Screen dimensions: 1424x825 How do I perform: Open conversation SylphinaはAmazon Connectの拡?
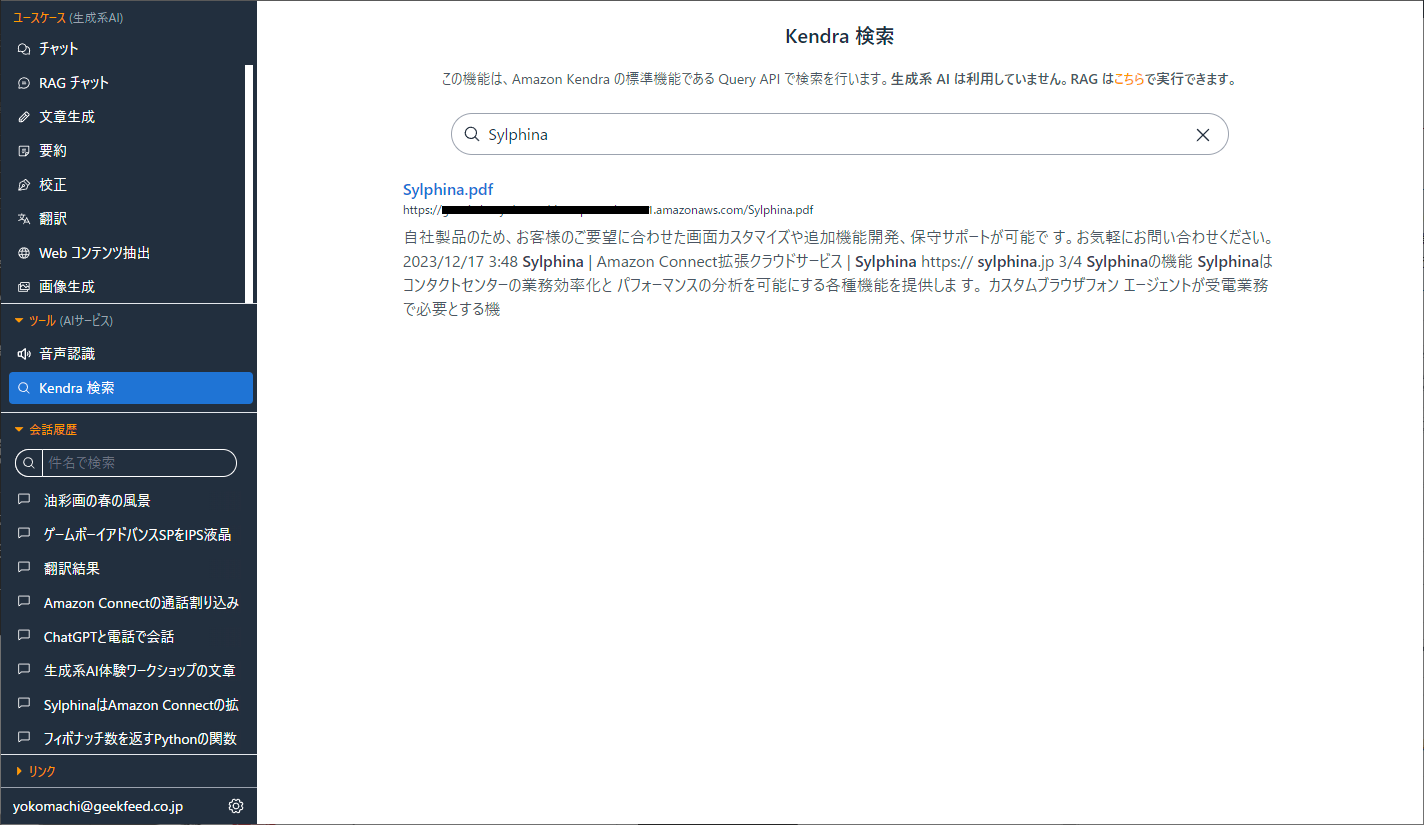coord(128,704)
